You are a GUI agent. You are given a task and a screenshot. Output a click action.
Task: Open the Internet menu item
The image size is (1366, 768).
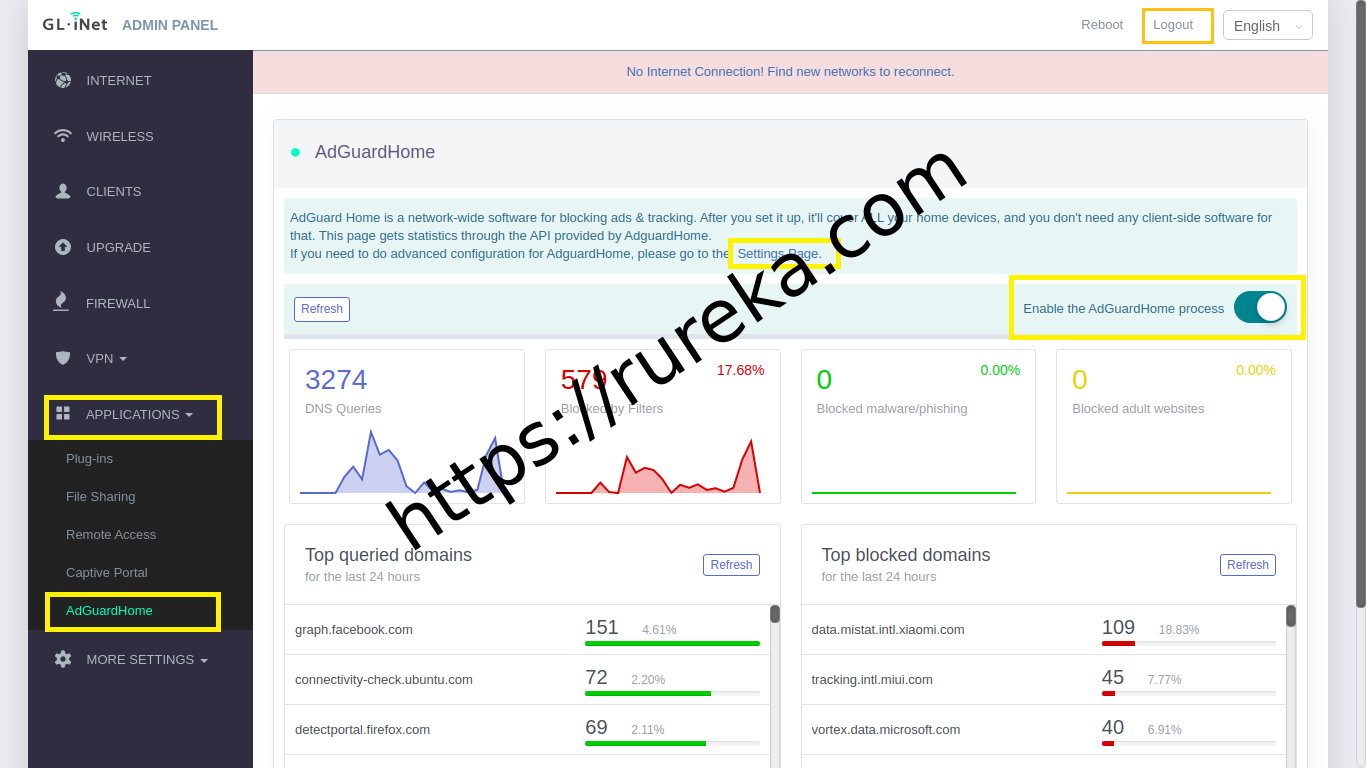119,80
